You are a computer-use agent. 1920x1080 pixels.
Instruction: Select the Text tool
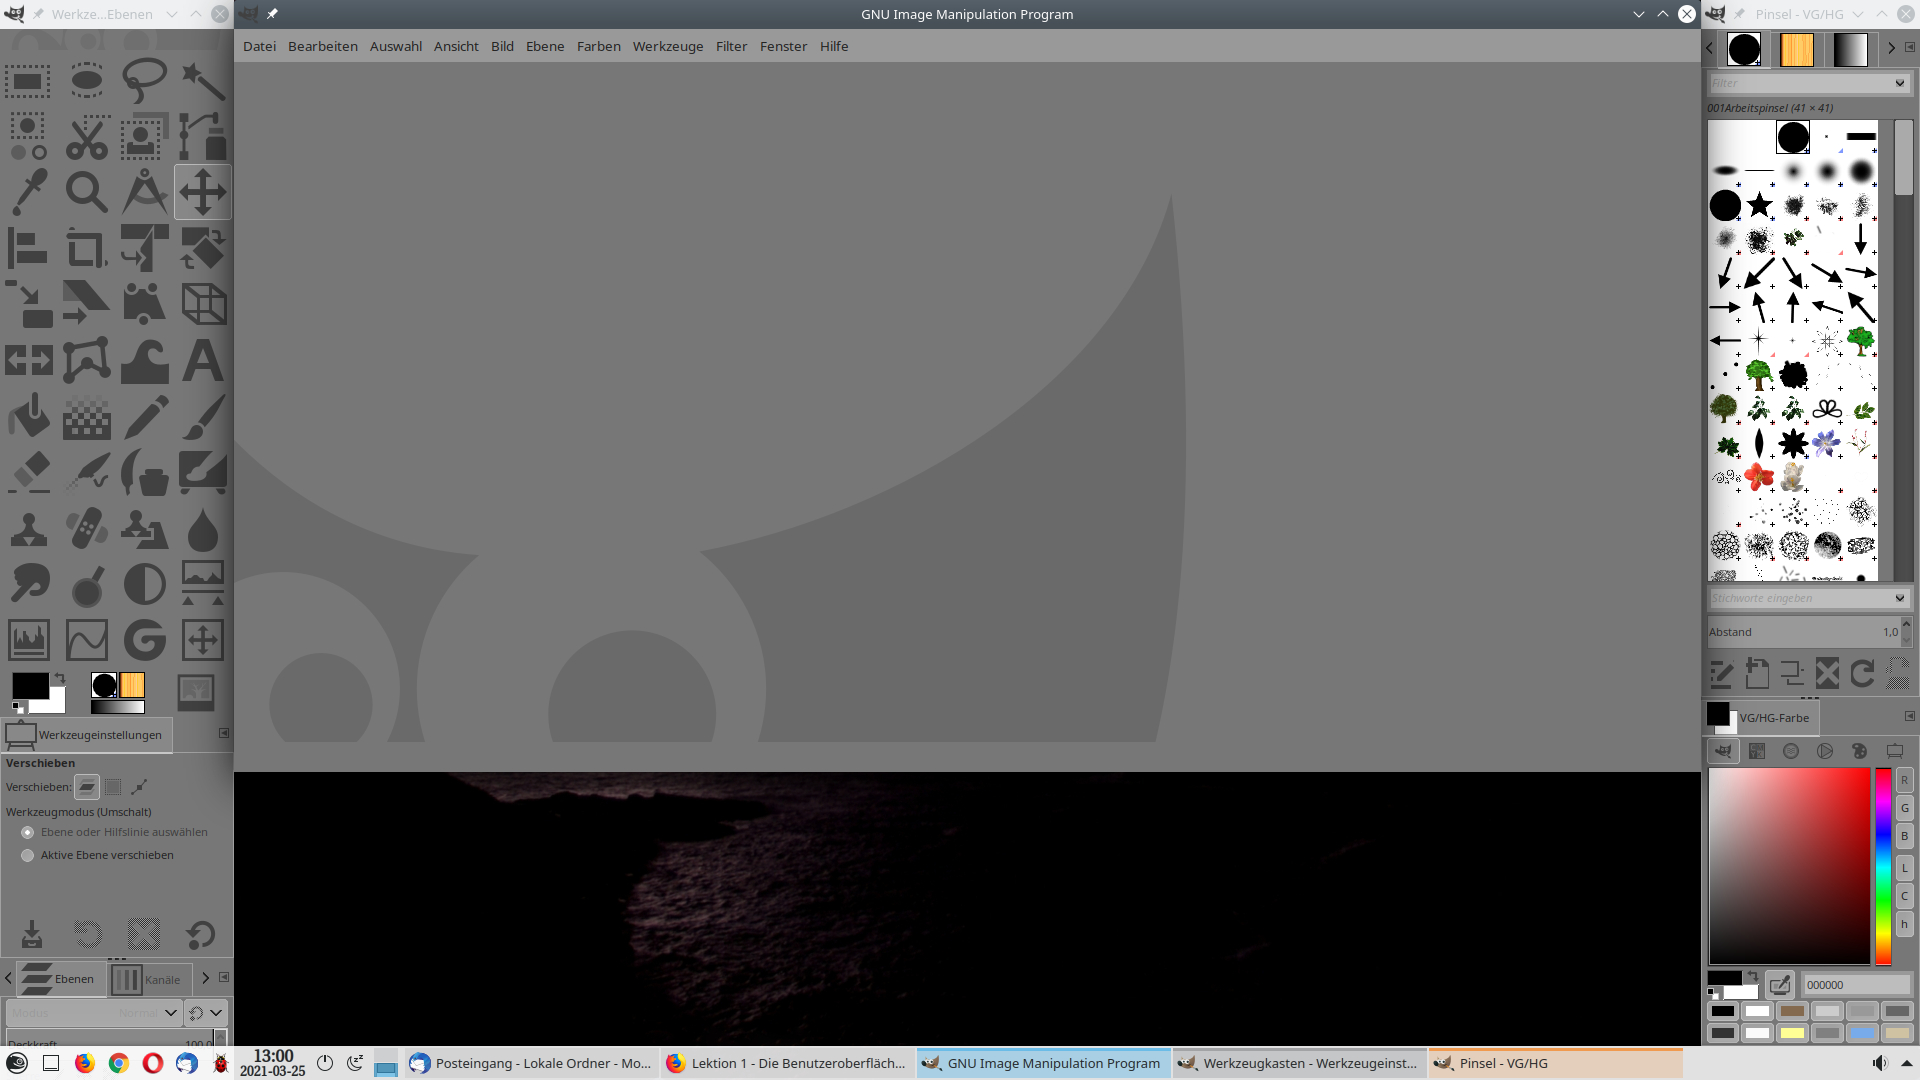pos(203,361)
